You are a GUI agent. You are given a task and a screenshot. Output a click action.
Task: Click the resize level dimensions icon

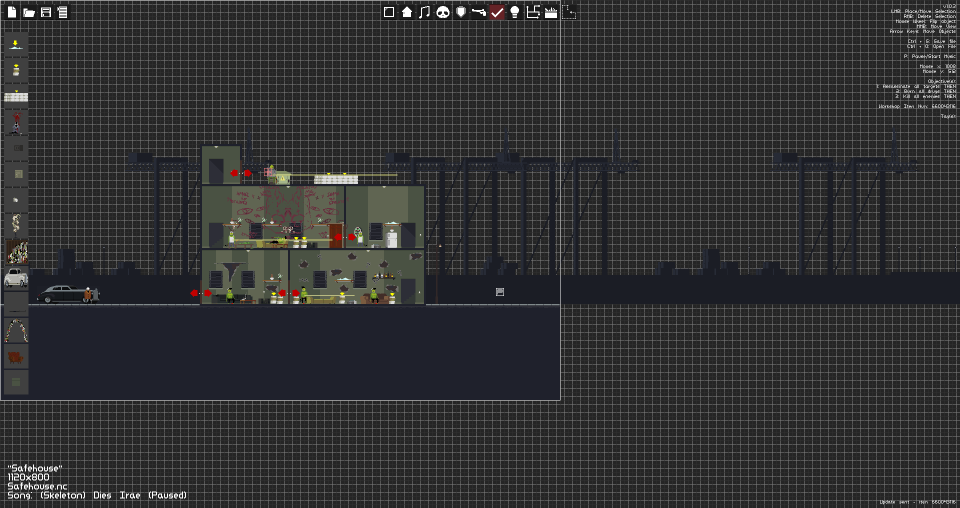533,12
